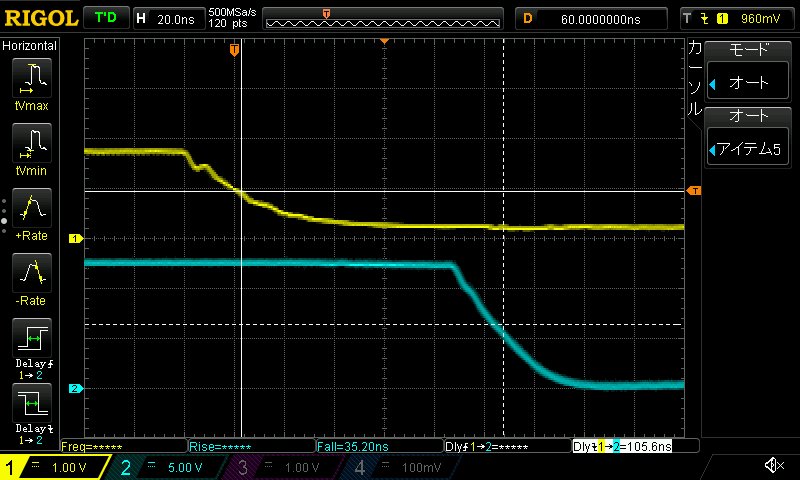This screenshot has width=800, height=480.
Task: Select channel 3 tab
Action: 281,467
